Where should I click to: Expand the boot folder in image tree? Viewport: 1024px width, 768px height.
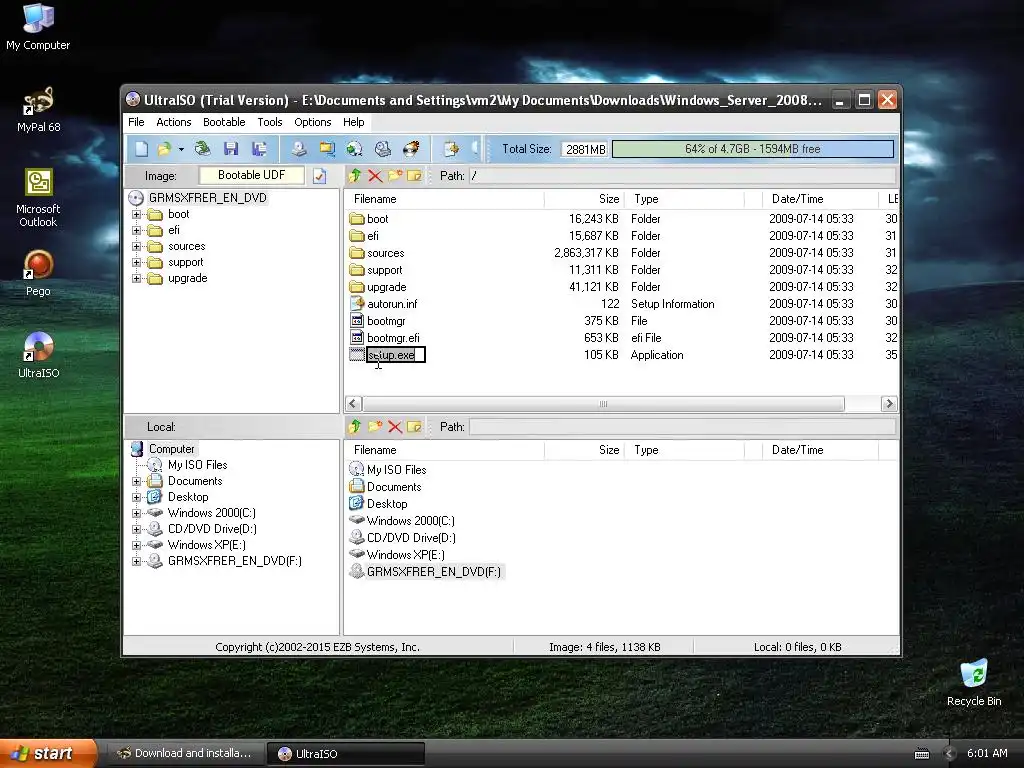point(136,214)
